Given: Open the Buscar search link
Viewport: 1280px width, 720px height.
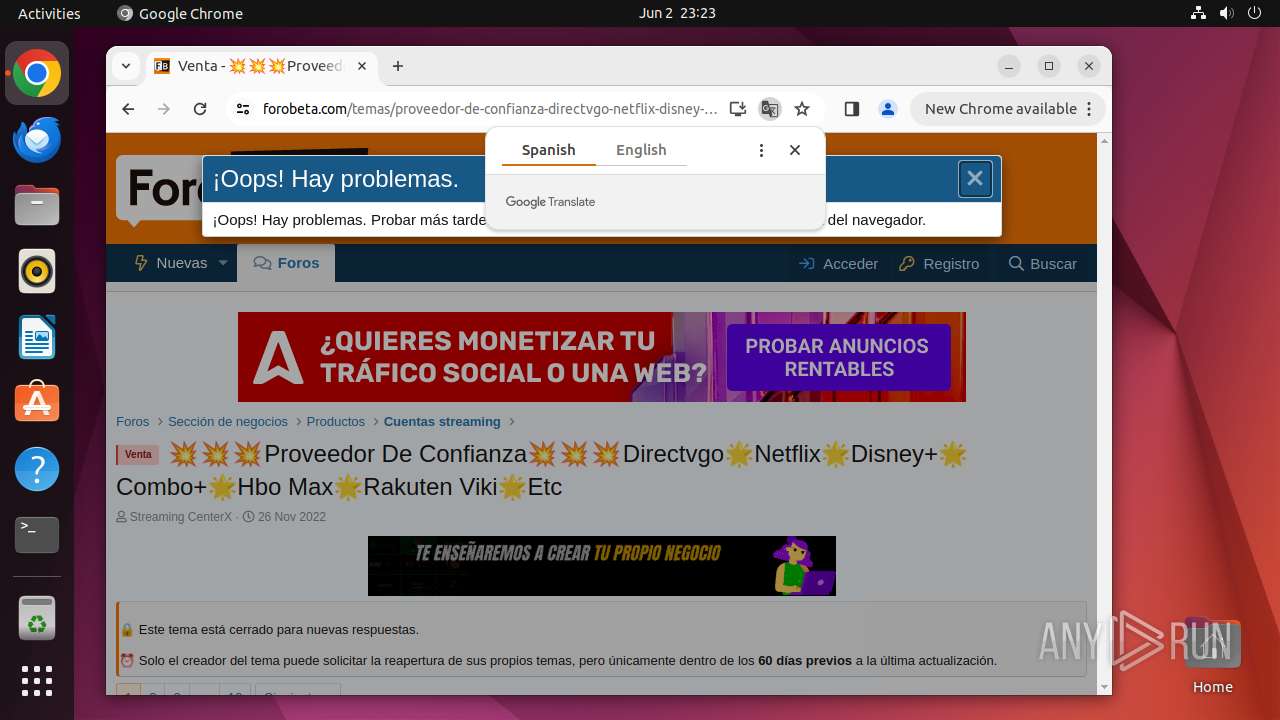Looking at the screenshot, I should click(x=1043, y=263).
